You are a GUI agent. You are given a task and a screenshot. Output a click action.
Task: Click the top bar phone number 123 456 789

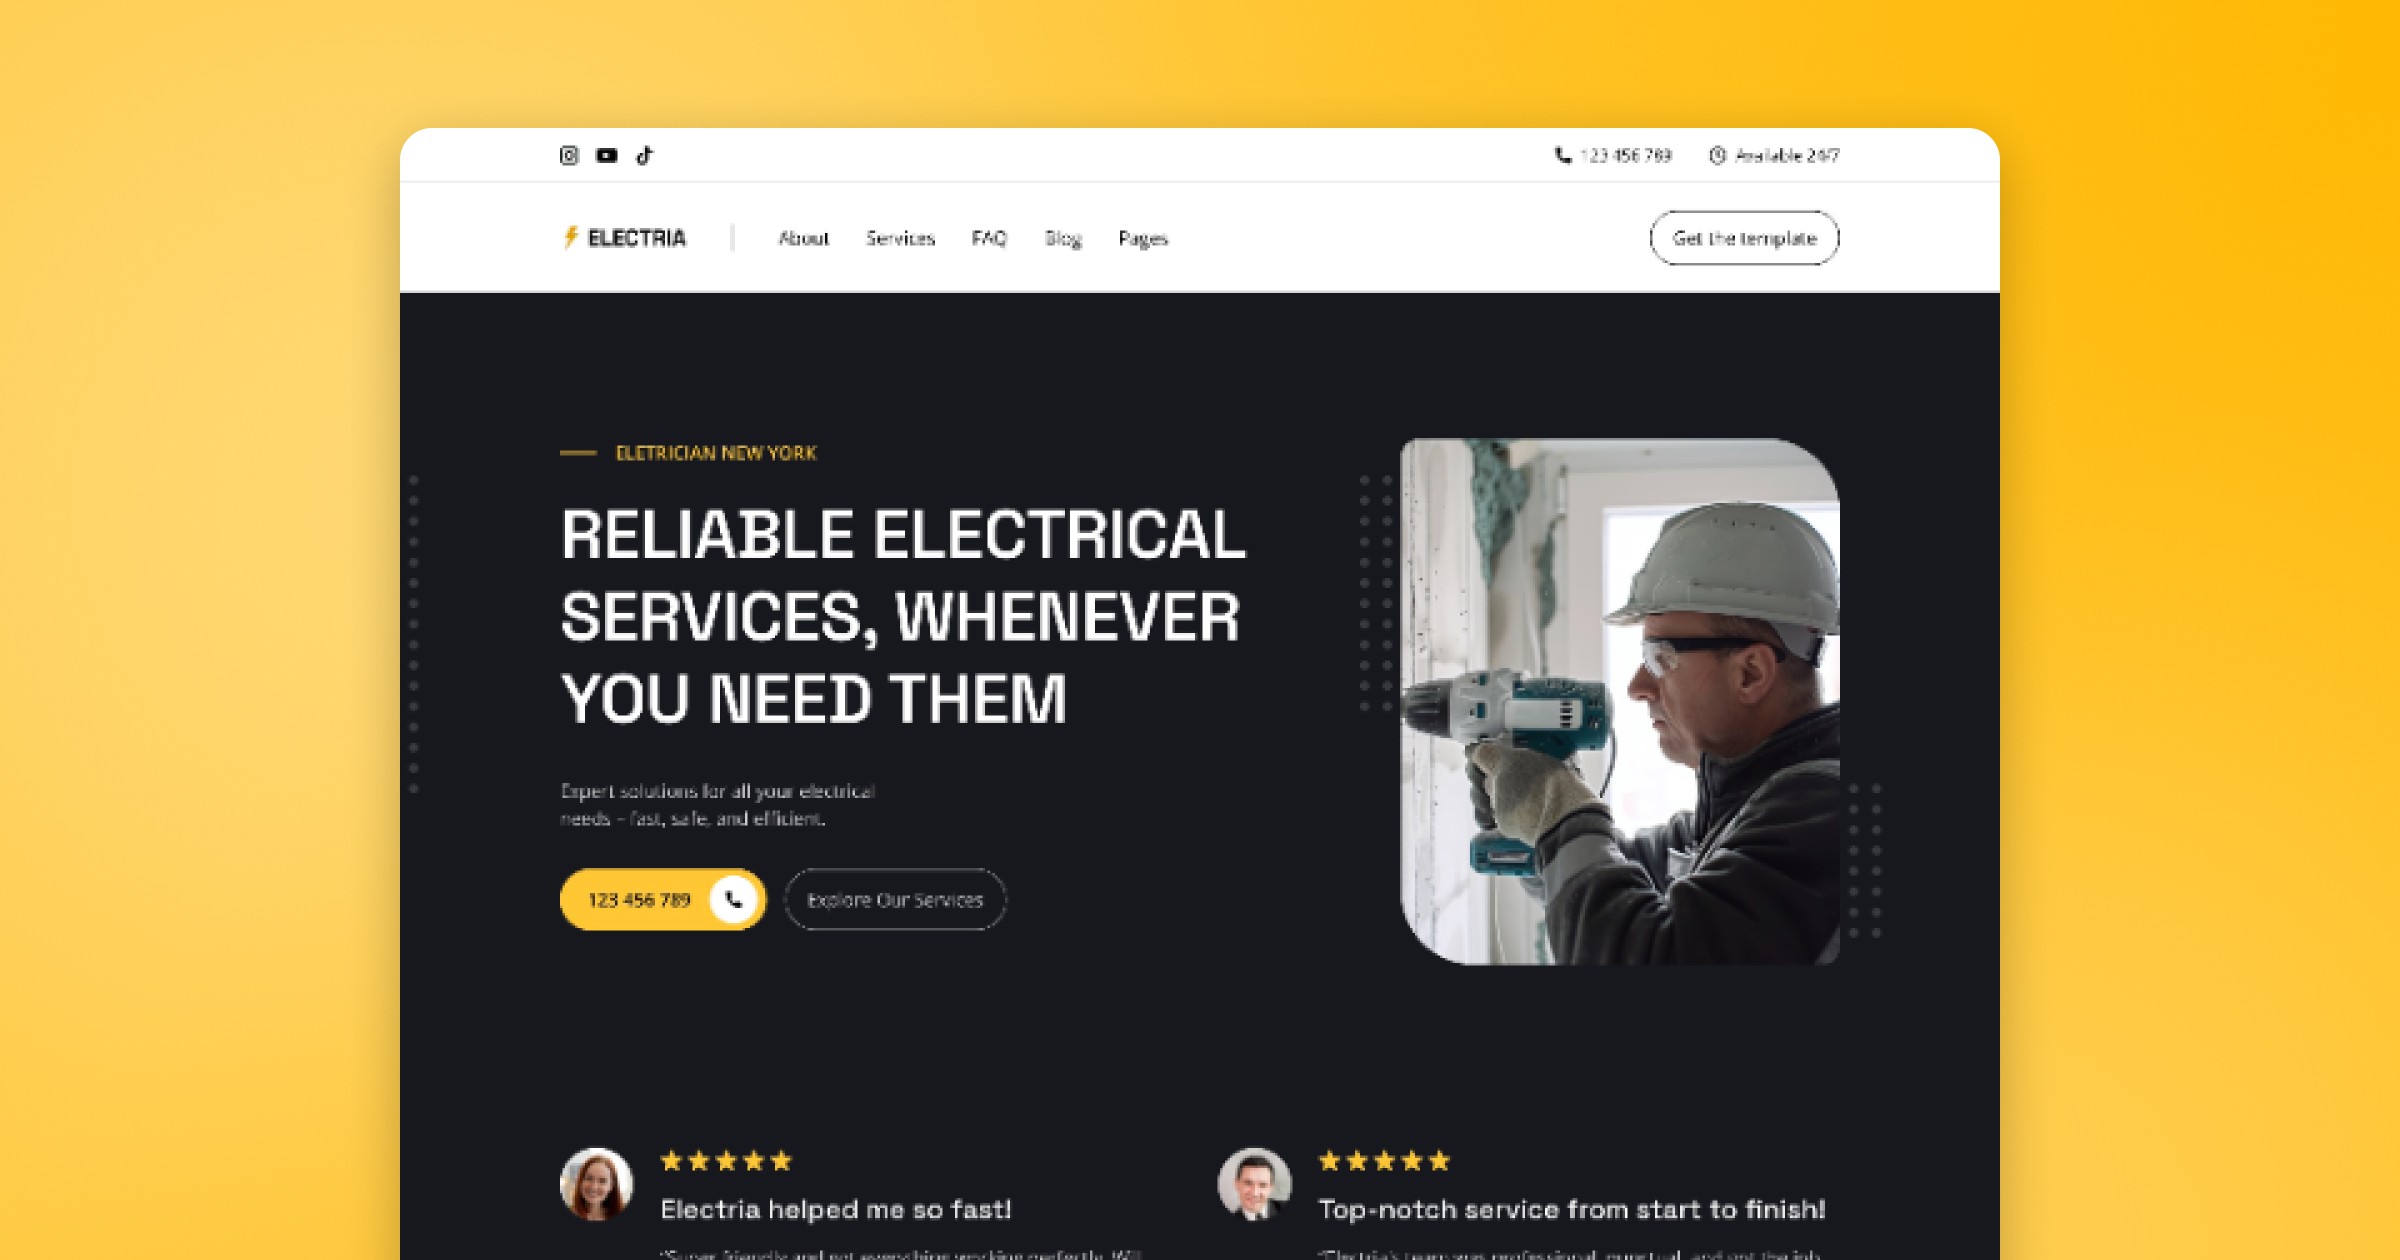coord(1626,155)
